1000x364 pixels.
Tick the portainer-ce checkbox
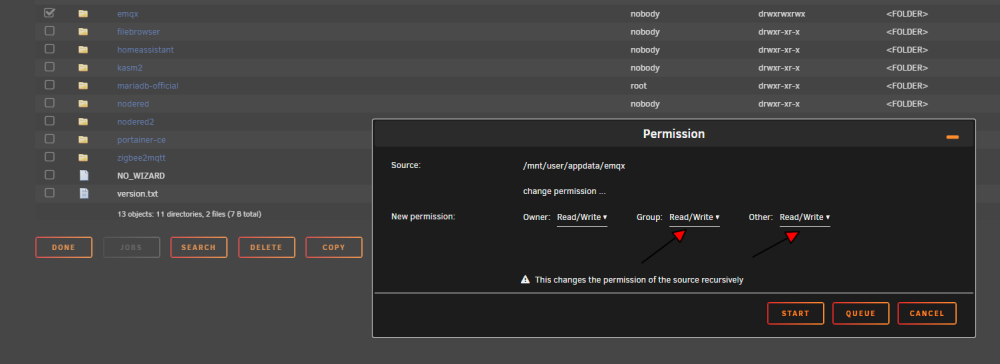[x=49, y=138]
